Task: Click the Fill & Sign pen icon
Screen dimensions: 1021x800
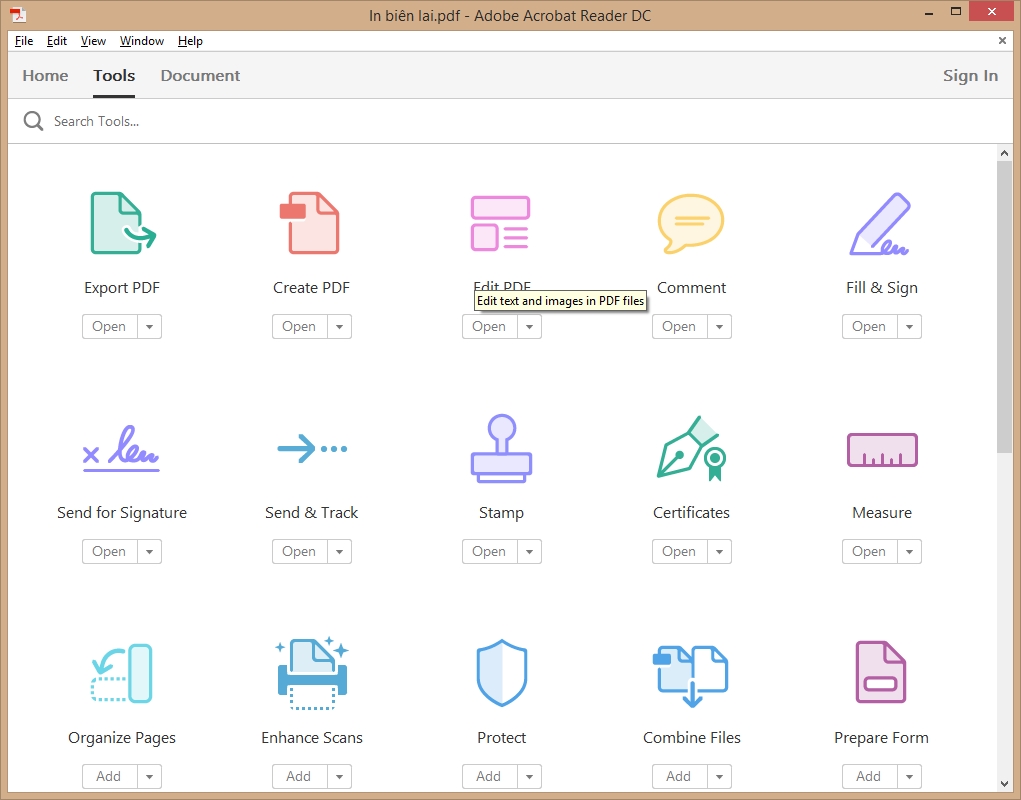Action: pos(880,223)
